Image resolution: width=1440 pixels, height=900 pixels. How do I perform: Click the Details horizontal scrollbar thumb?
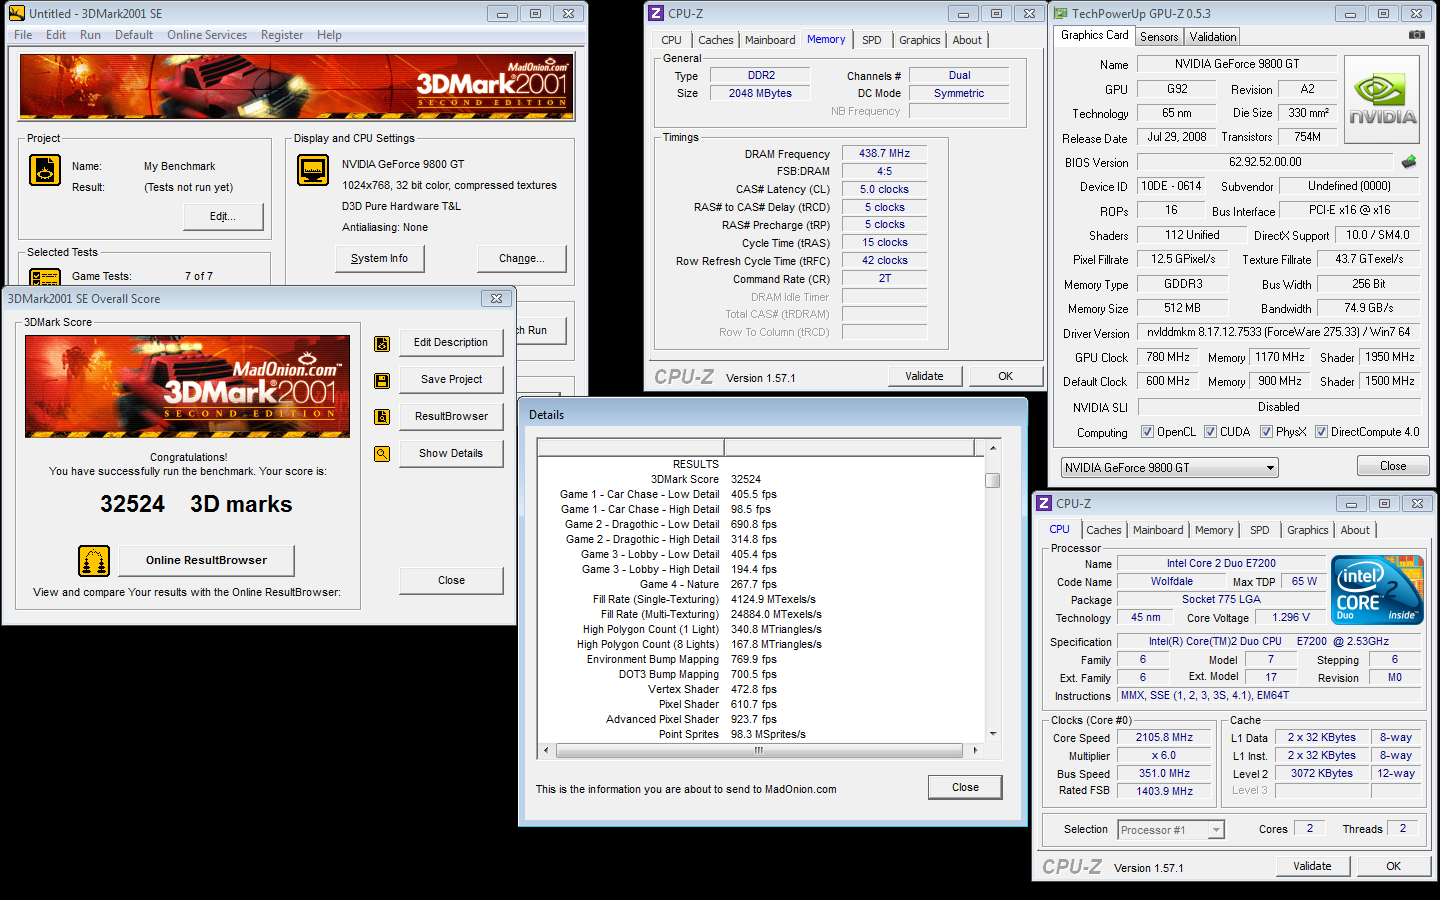click(759, 750)
